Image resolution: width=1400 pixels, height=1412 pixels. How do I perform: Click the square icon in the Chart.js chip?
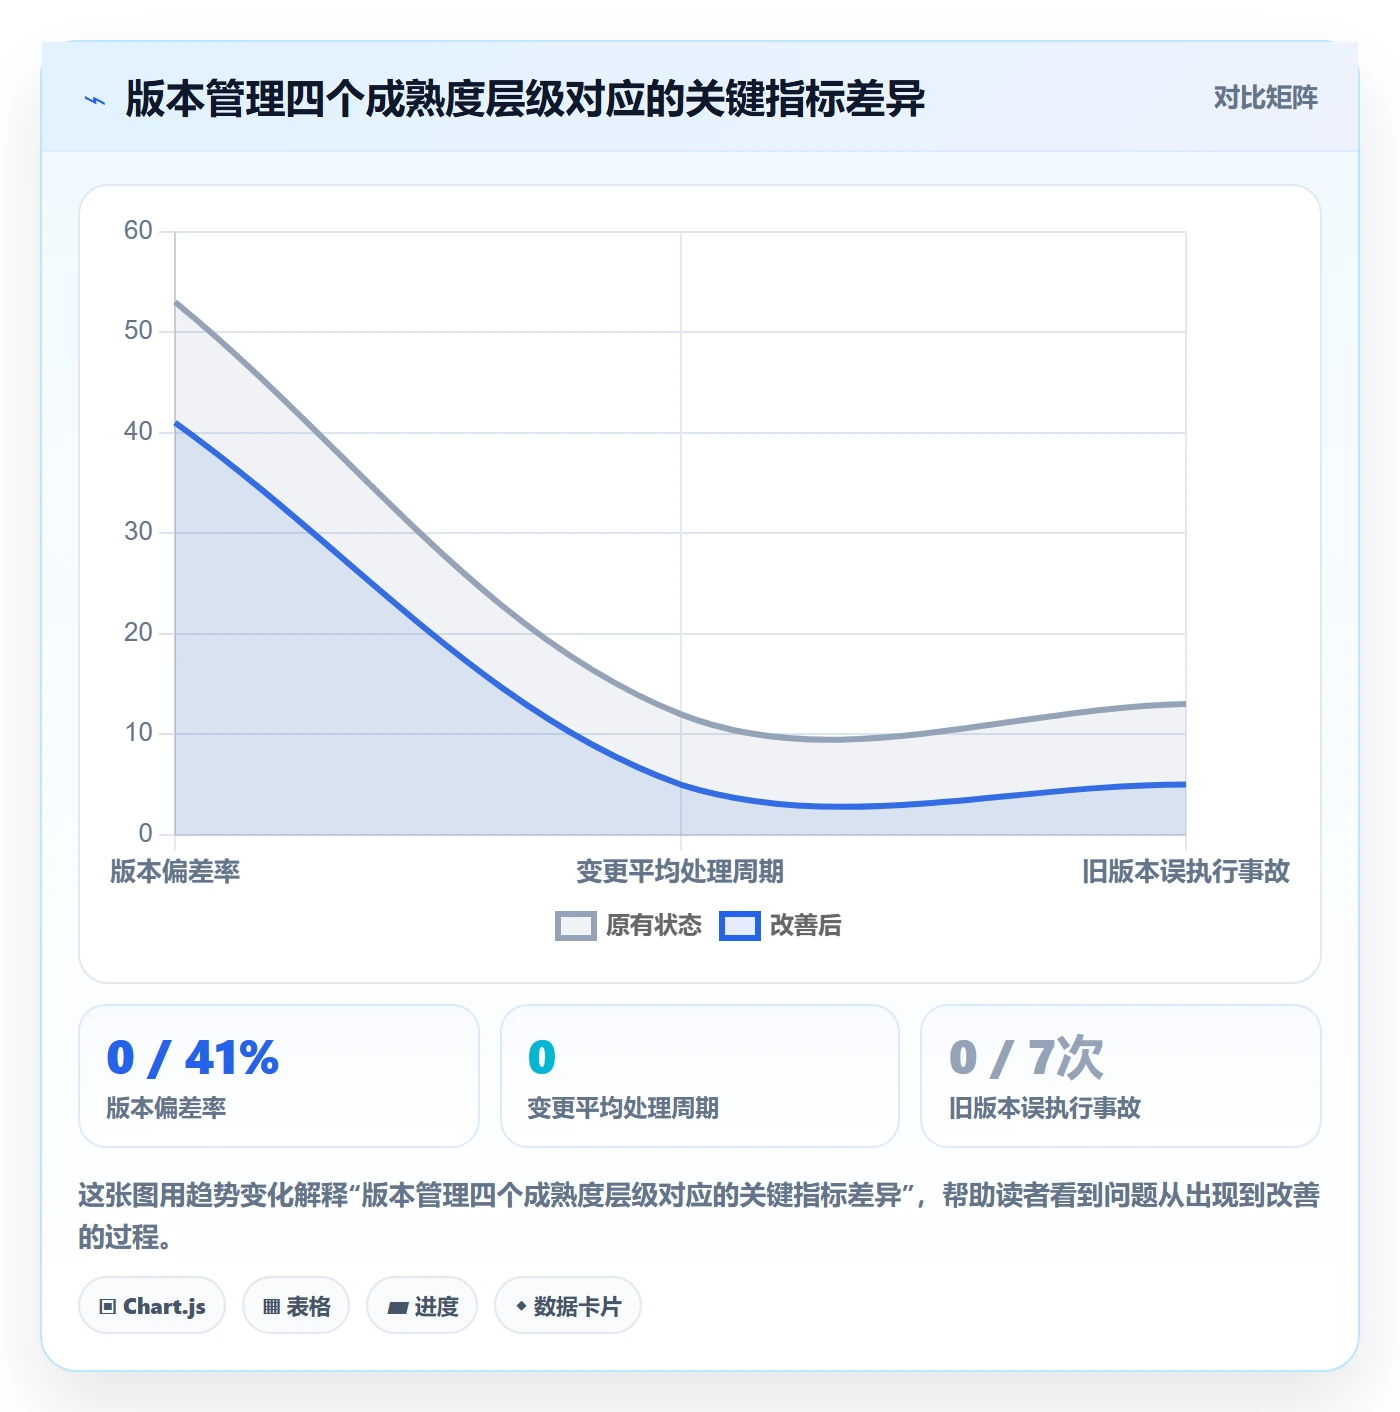pyautogui.click(x=108, y=1307)
